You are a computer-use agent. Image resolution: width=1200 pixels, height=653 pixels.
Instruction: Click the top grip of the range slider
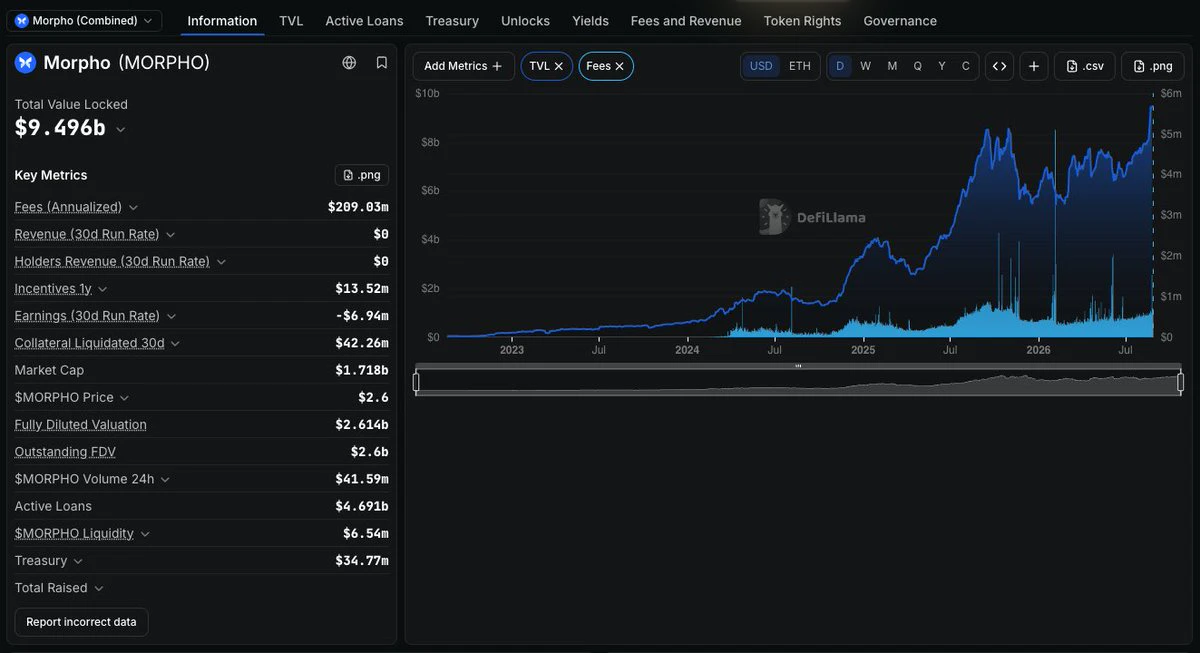click(798, 366)
